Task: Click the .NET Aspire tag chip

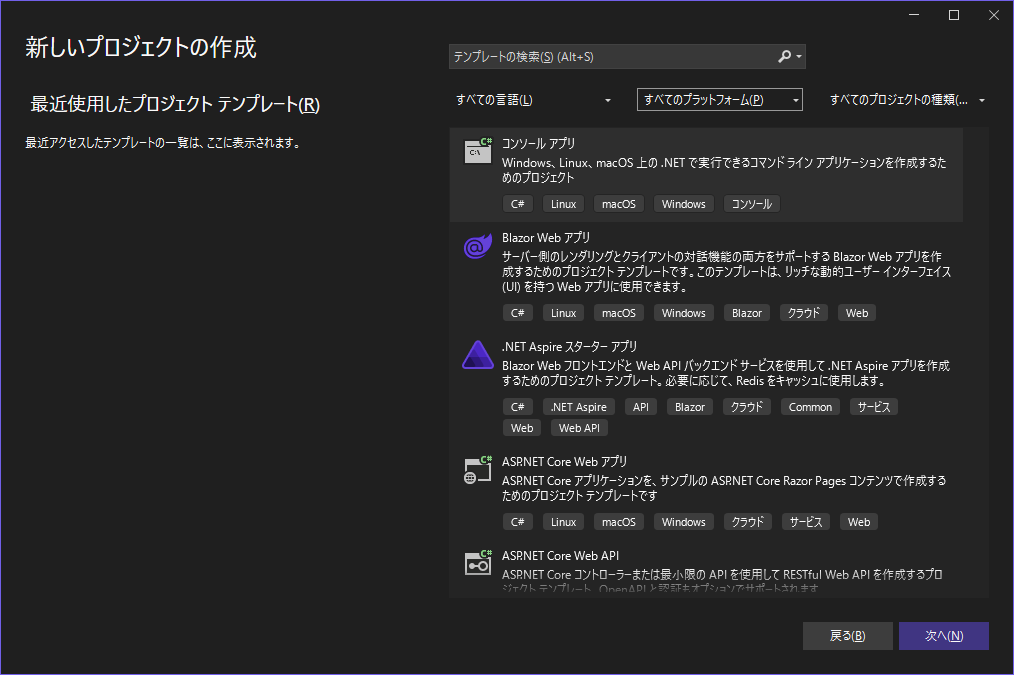Action: 578,407
